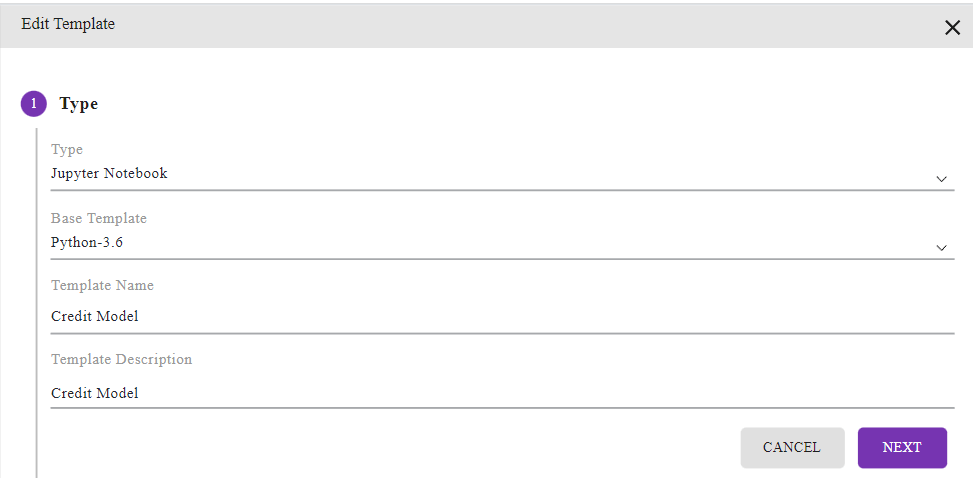Screen dimensions: 973x478
Task: Expand the Base Template dropdown chevron
Action: pyautogui.click(x=941, y=248)
